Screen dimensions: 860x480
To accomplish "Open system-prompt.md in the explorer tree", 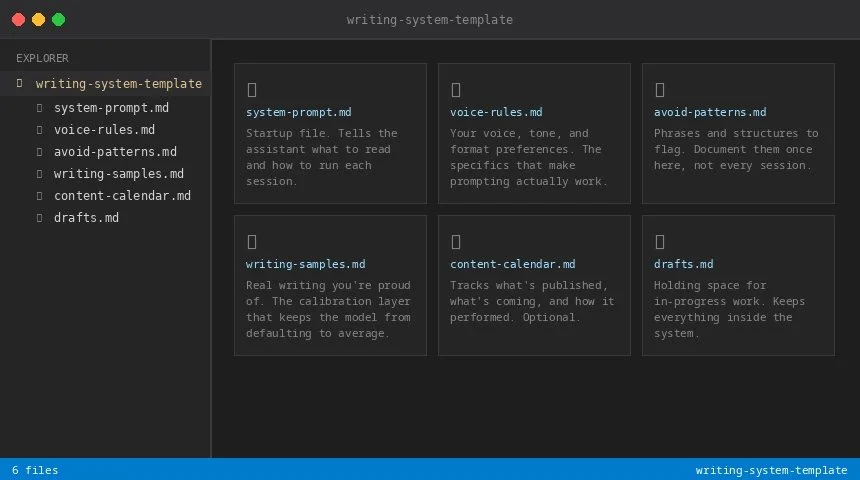I will (x=111, y=108).
